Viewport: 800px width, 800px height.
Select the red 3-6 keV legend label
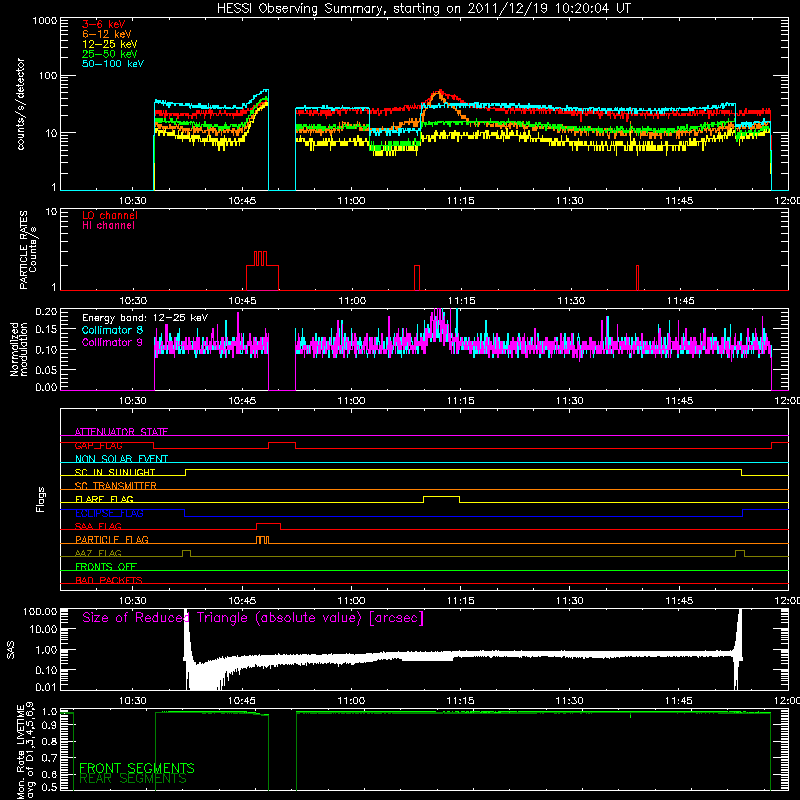click(104, 24)
